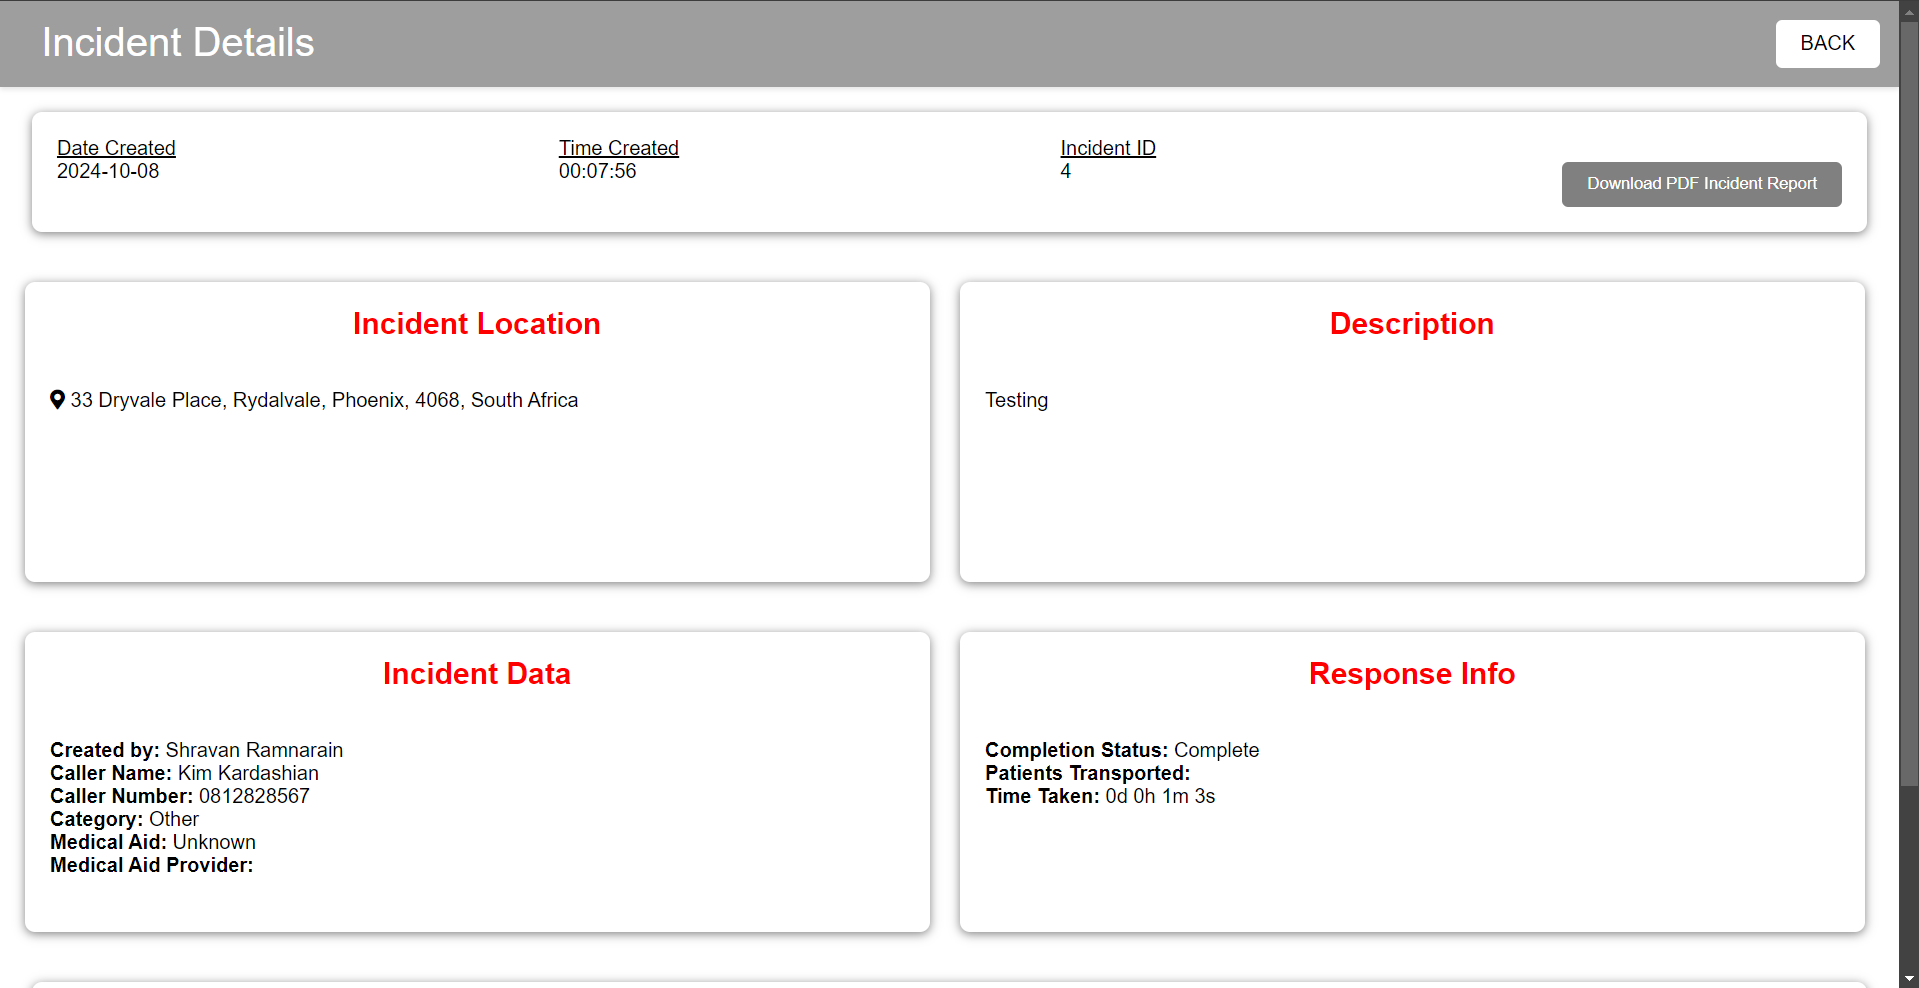
Task: Select the Medical Aid Unknown line
Action: [153, 842]
